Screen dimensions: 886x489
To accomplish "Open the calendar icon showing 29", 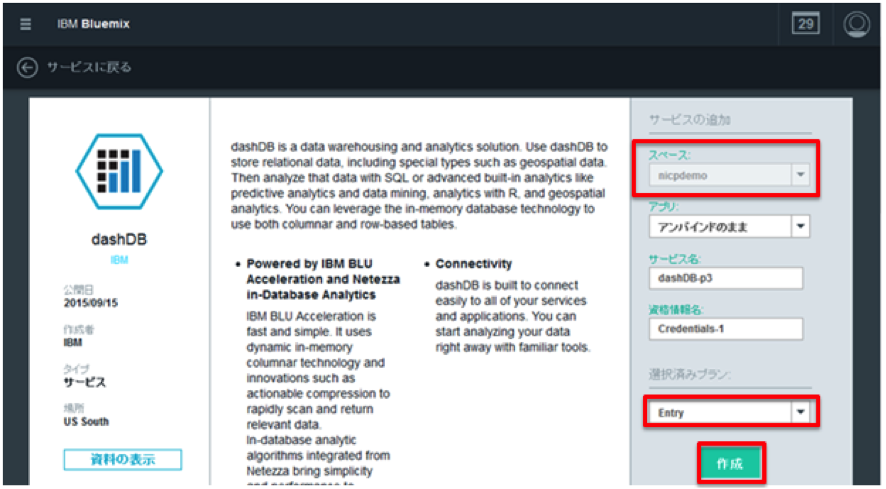I will click(x=805, y=24).
